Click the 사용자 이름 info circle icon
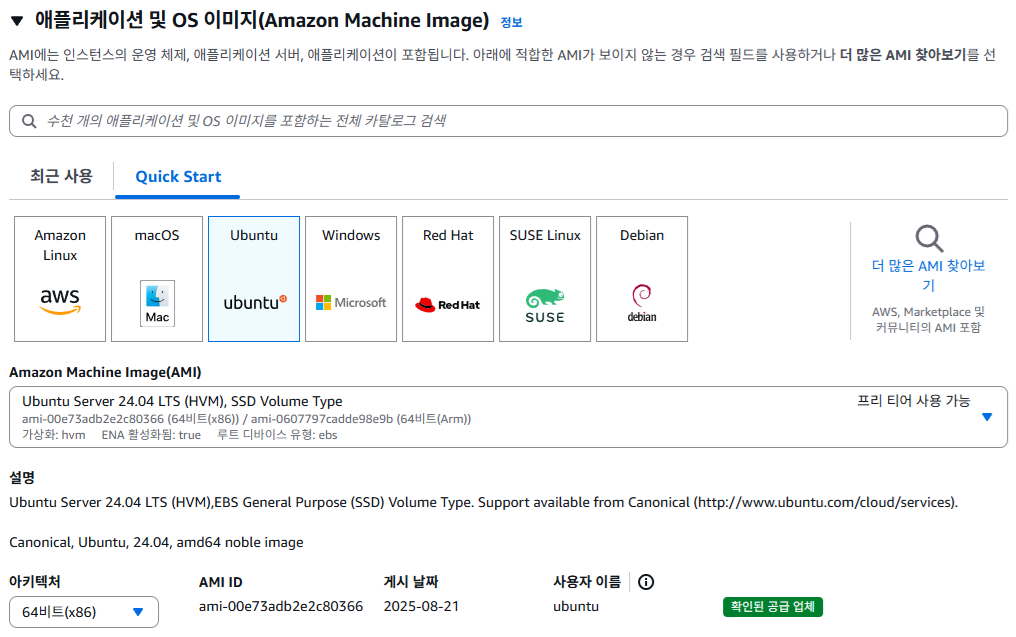 pos(646,582)
